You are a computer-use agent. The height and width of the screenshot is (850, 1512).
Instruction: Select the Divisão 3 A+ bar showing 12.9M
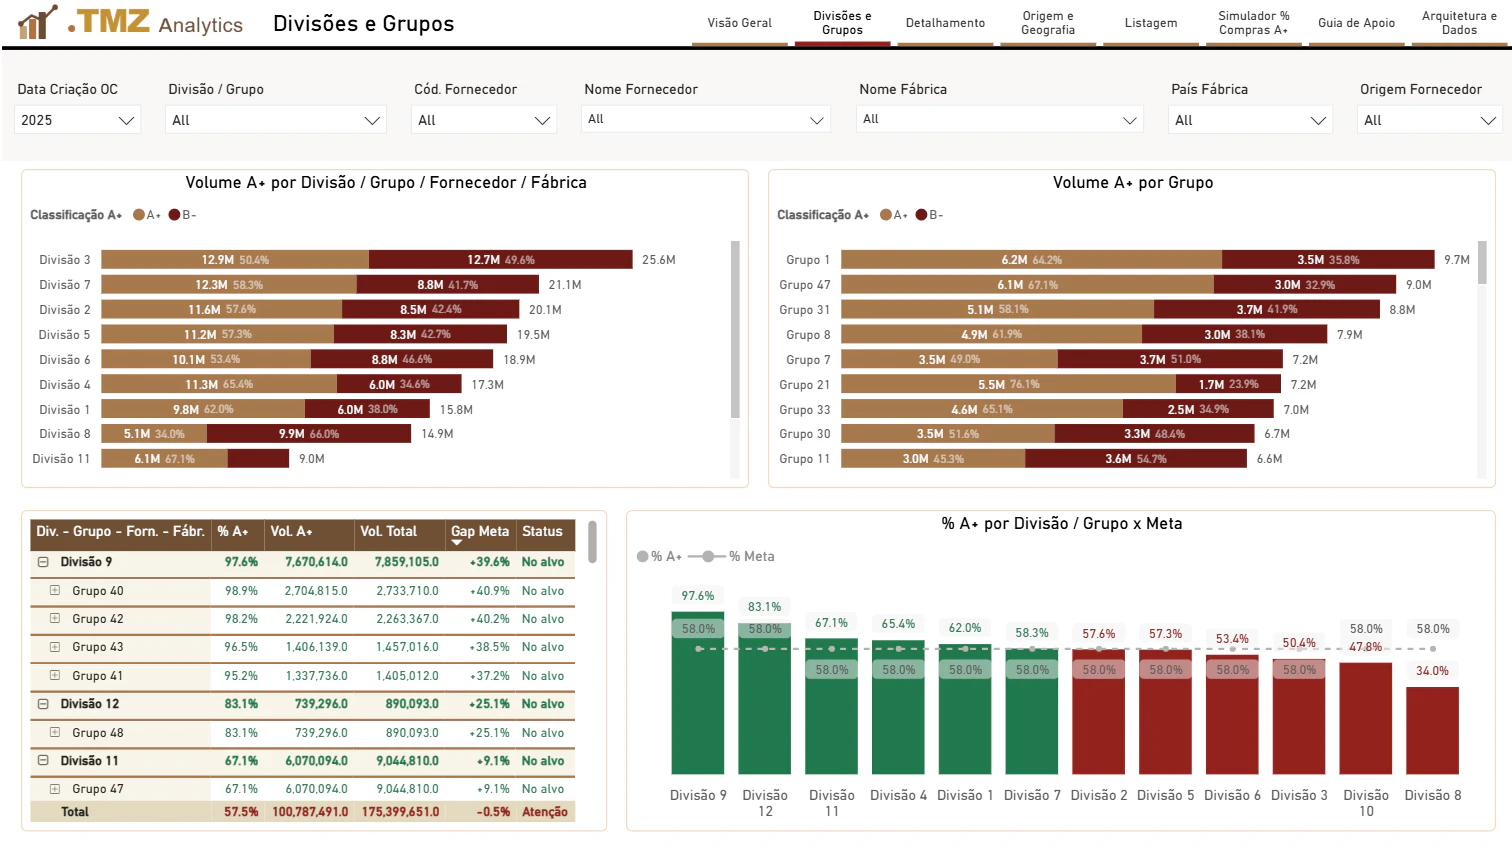tap(235, 260)
